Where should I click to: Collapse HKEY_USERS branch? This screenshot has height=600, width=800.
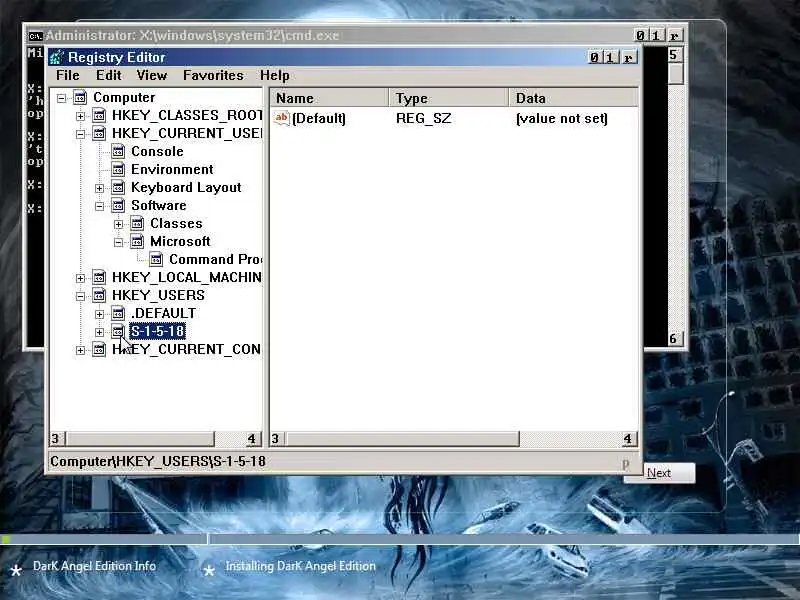[x=81, y=296]
